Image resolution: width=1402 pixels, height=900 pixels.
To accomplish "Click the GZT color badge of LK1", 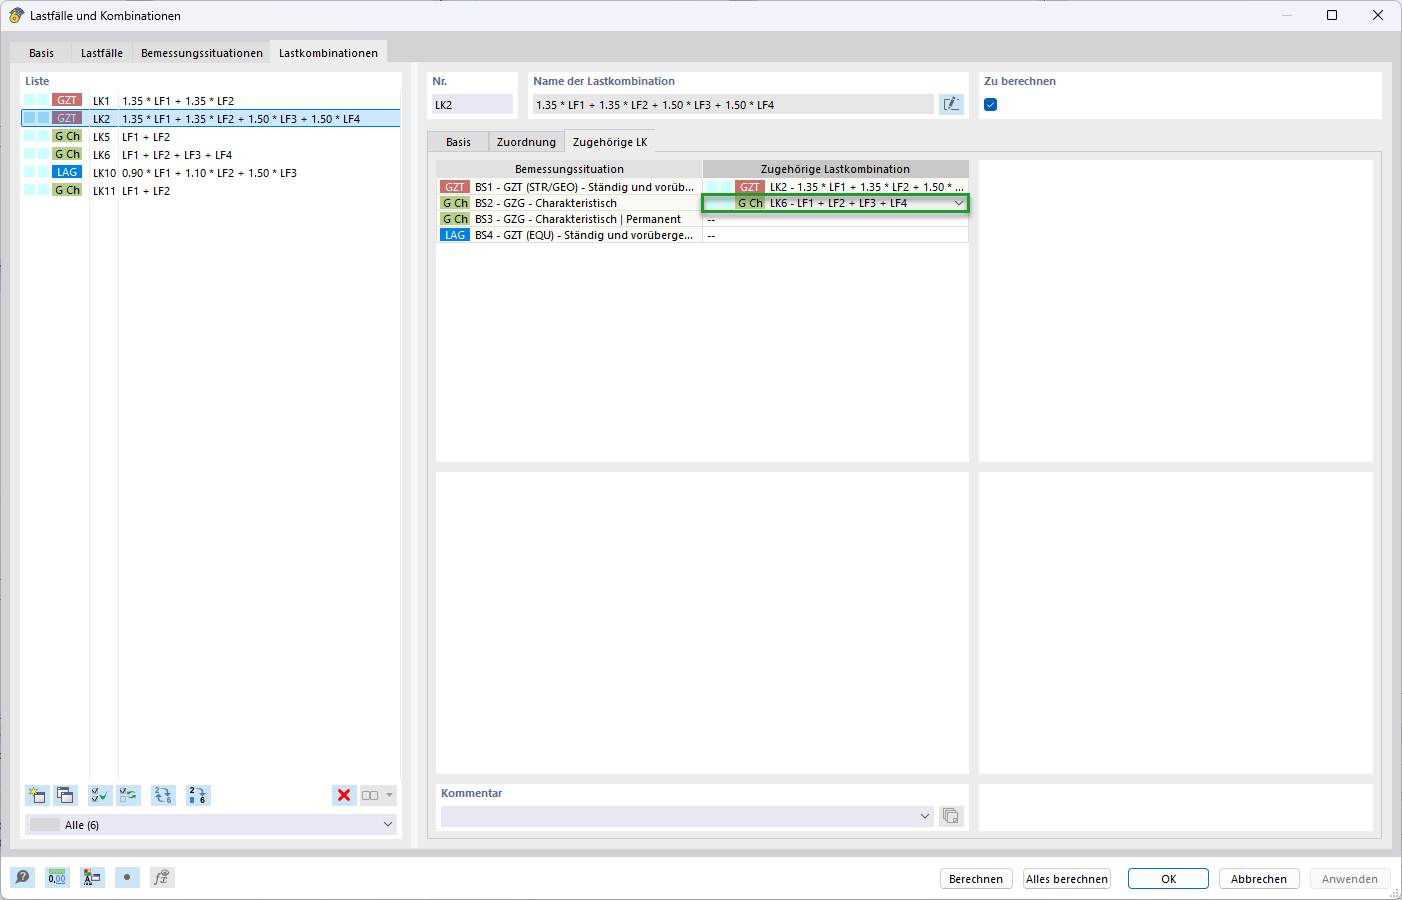I will pyautogui.click(x=67, y=100).
